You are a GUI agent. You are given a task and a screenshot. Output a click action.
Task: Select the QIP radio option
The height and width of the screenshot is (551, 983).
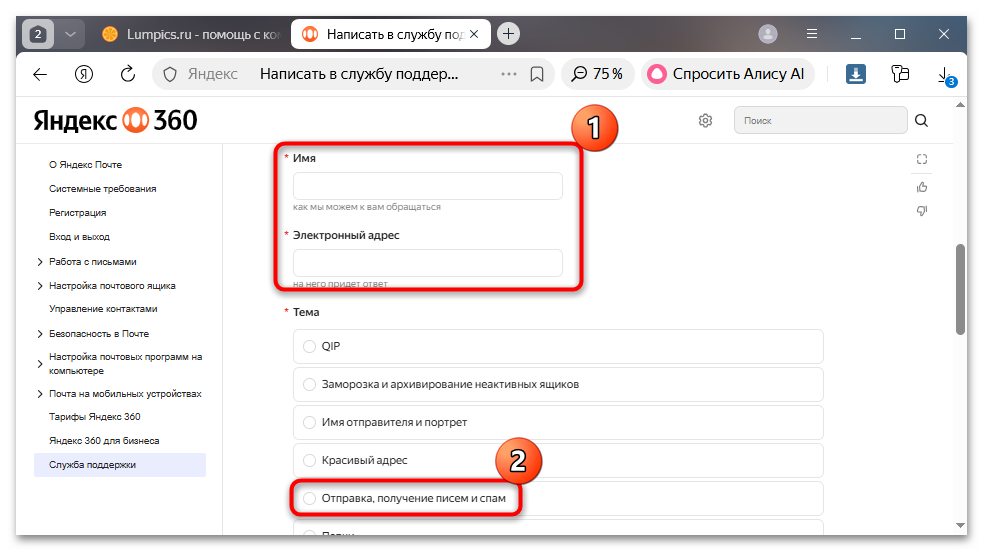tap(309, 346)
